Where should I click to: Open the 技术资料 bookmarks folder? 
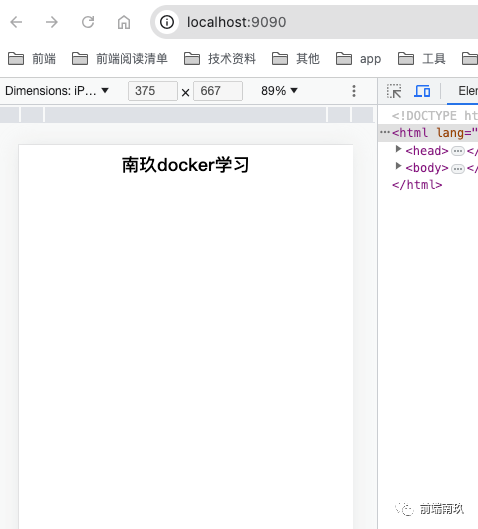(x=220, y=59)
